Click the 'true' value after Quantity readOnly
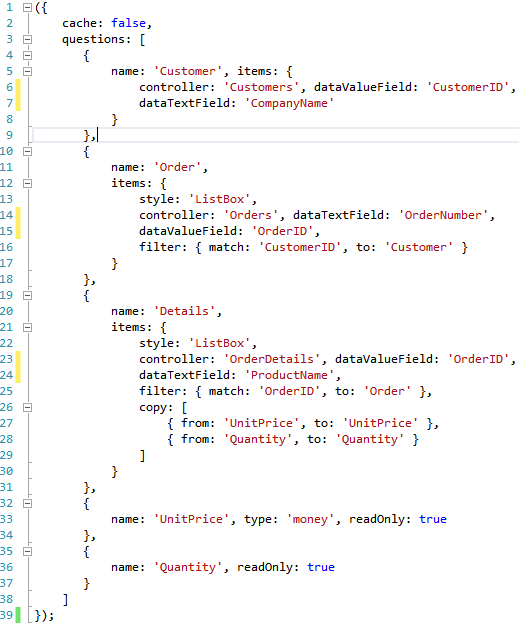The width and height of the screenshot is (519, 637). (x=321, y=567)
